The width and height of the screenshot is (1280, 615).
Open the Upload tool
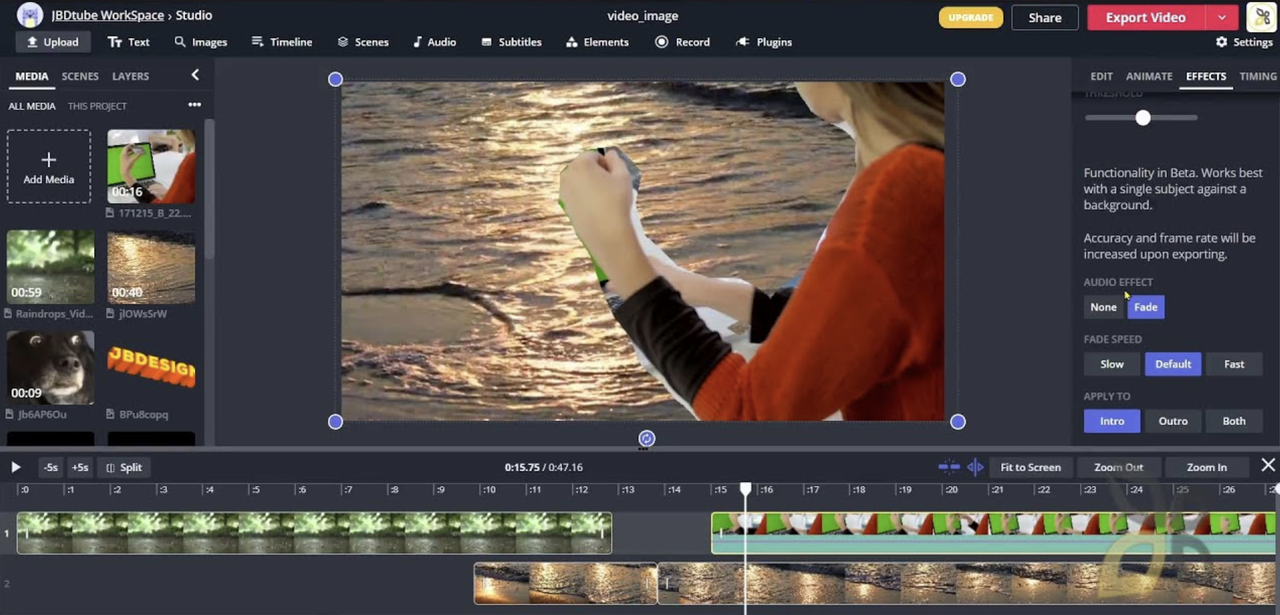point(53,42)
